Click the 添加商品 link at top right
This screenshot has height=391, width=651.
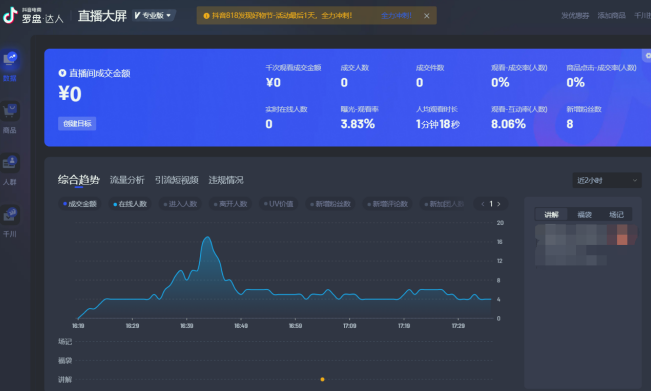click(611, 15)
